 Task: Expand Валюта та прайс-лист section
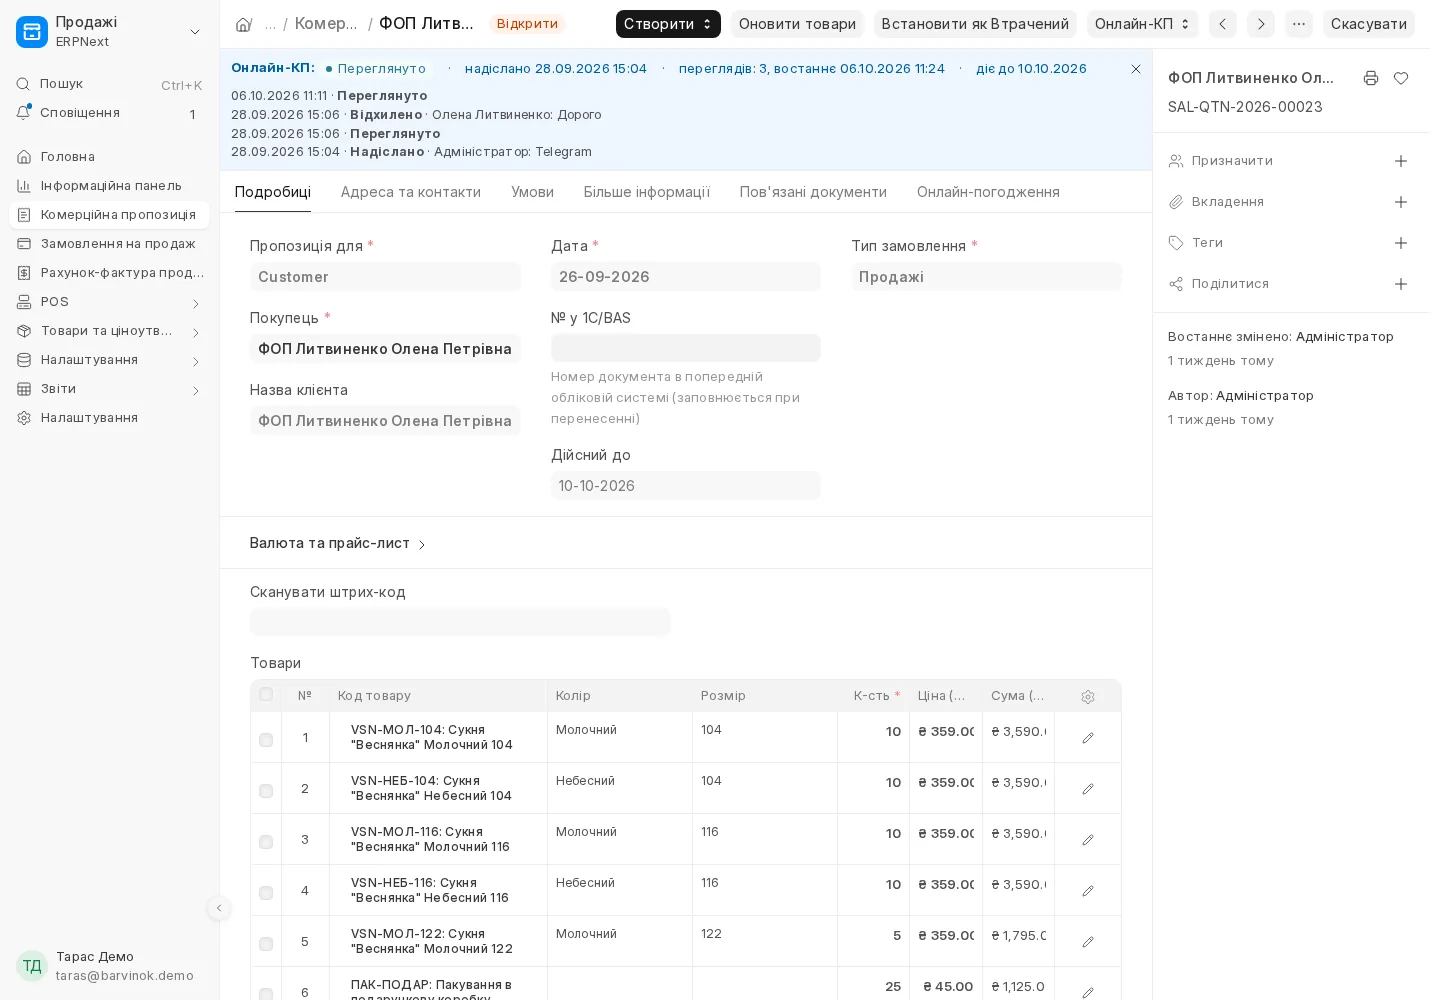tap(338, 543)
